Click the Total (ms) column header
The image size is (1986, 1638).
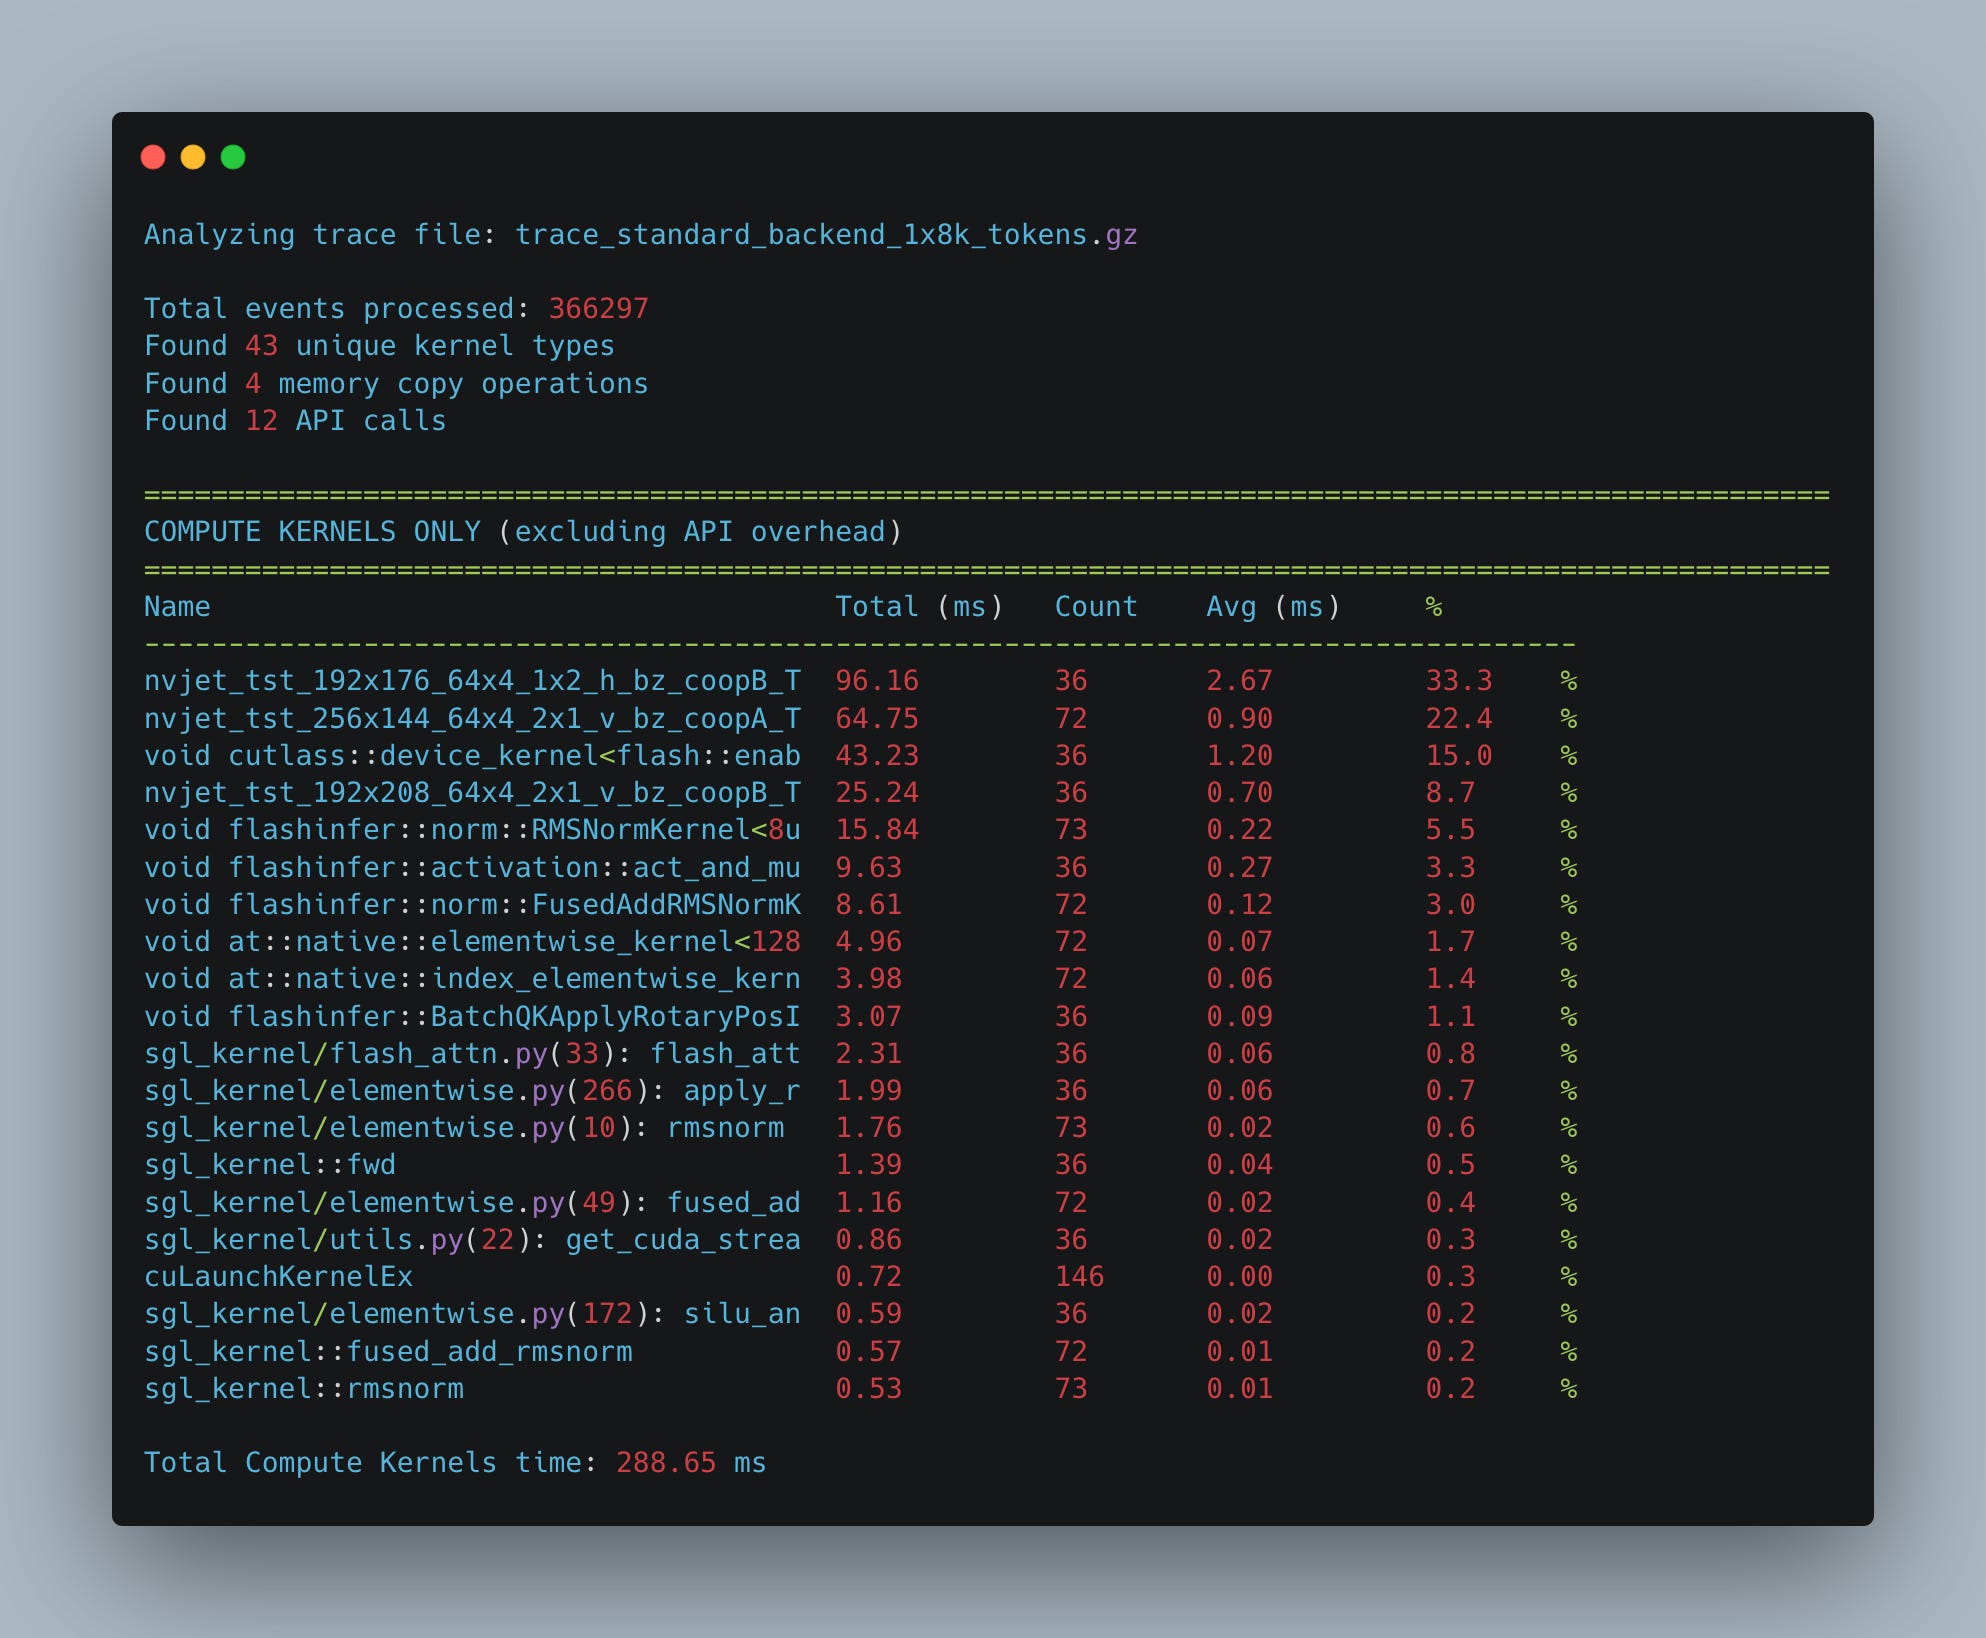pyautogui.click(x=918, y=607)
